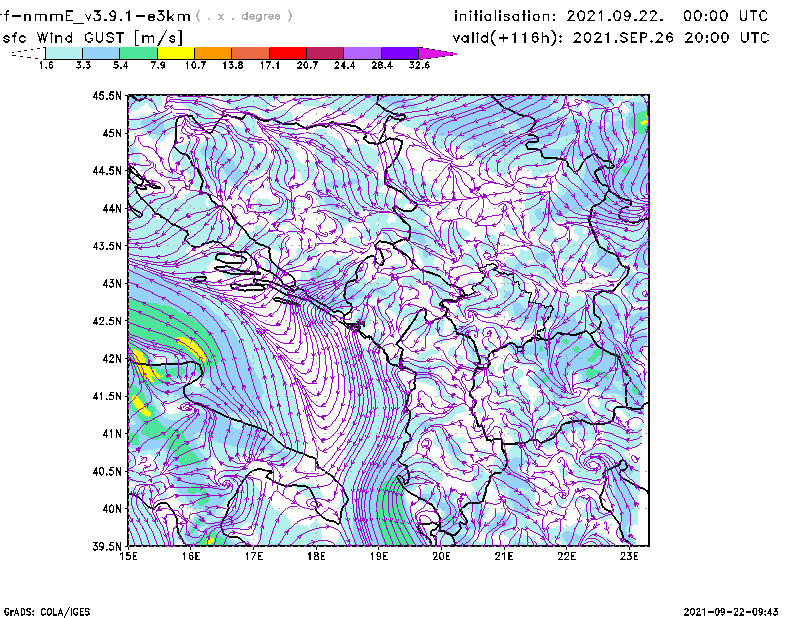Screen dimensions: 800x618
Task: Click the legend value 13.8
Action: point(233,65)
